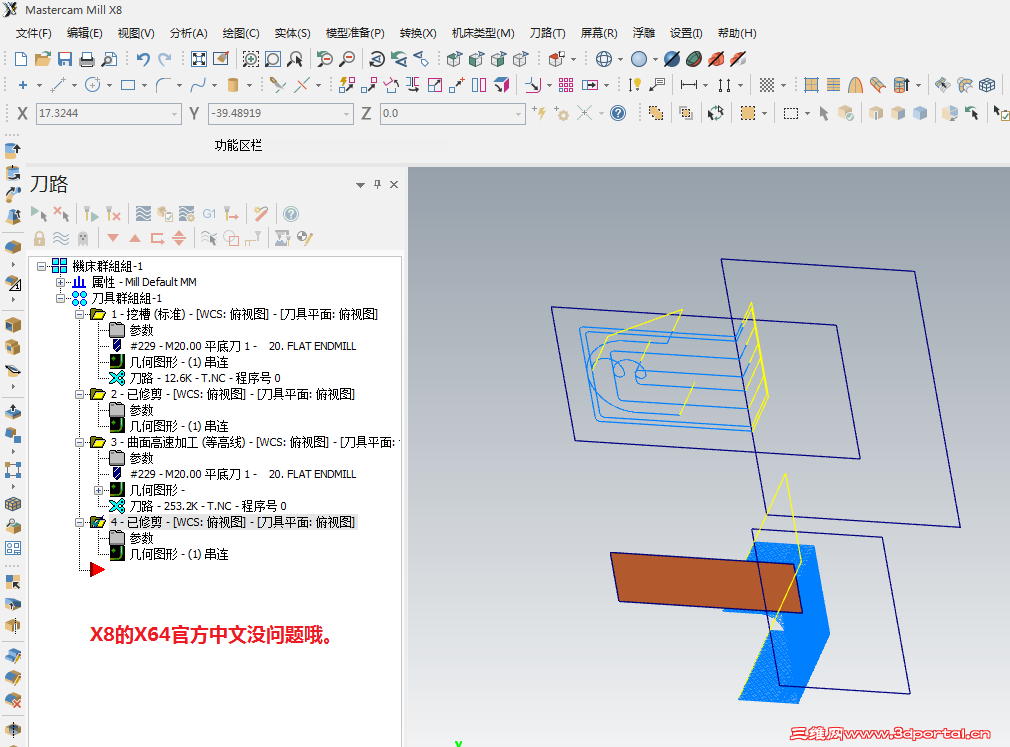Toggle toolpath display wave icon
The image size is (1010, 747).
coord(61,238)
